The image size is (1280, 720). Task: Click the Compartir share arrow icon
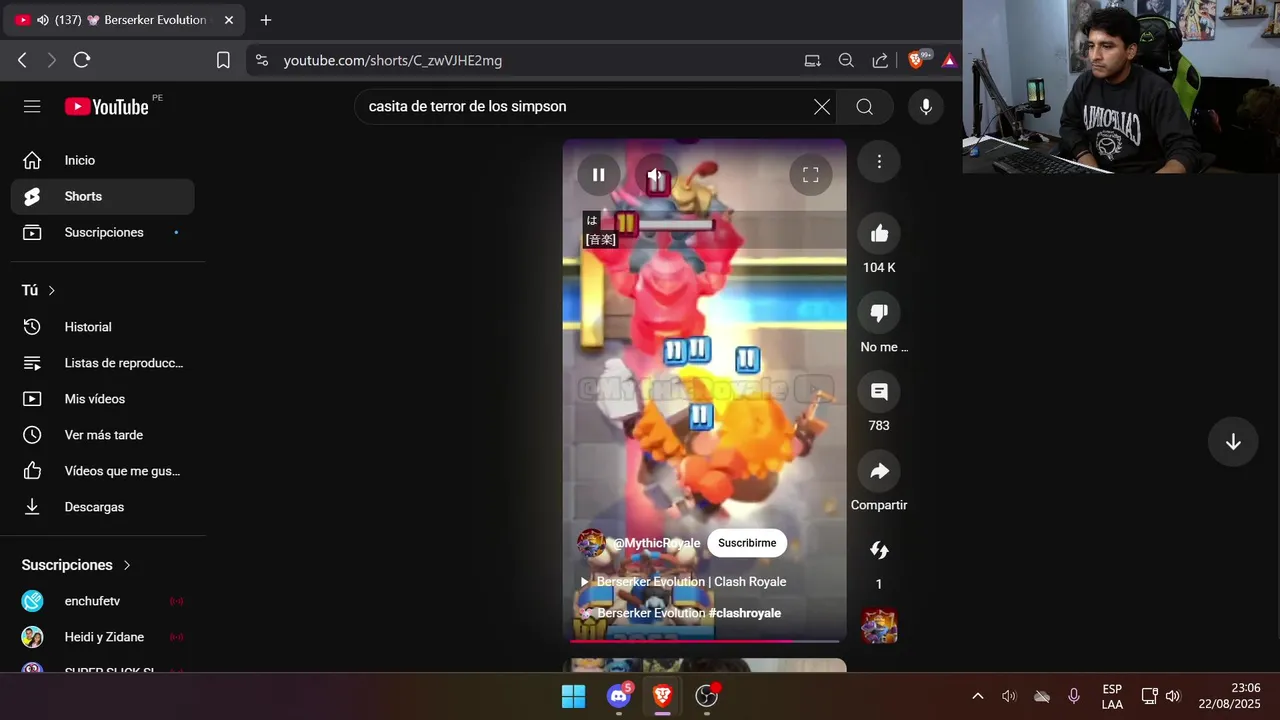[x=879, y=471]
